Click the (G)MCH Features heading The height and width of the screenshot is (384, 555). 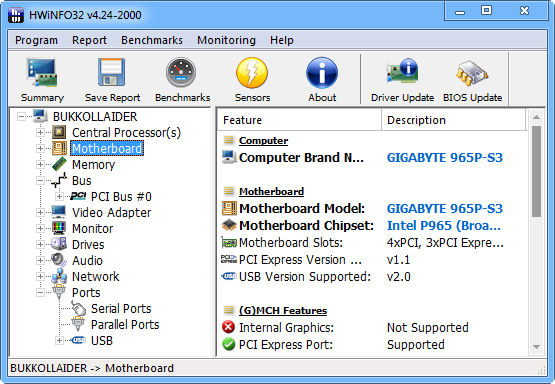[x=283, y=310]
